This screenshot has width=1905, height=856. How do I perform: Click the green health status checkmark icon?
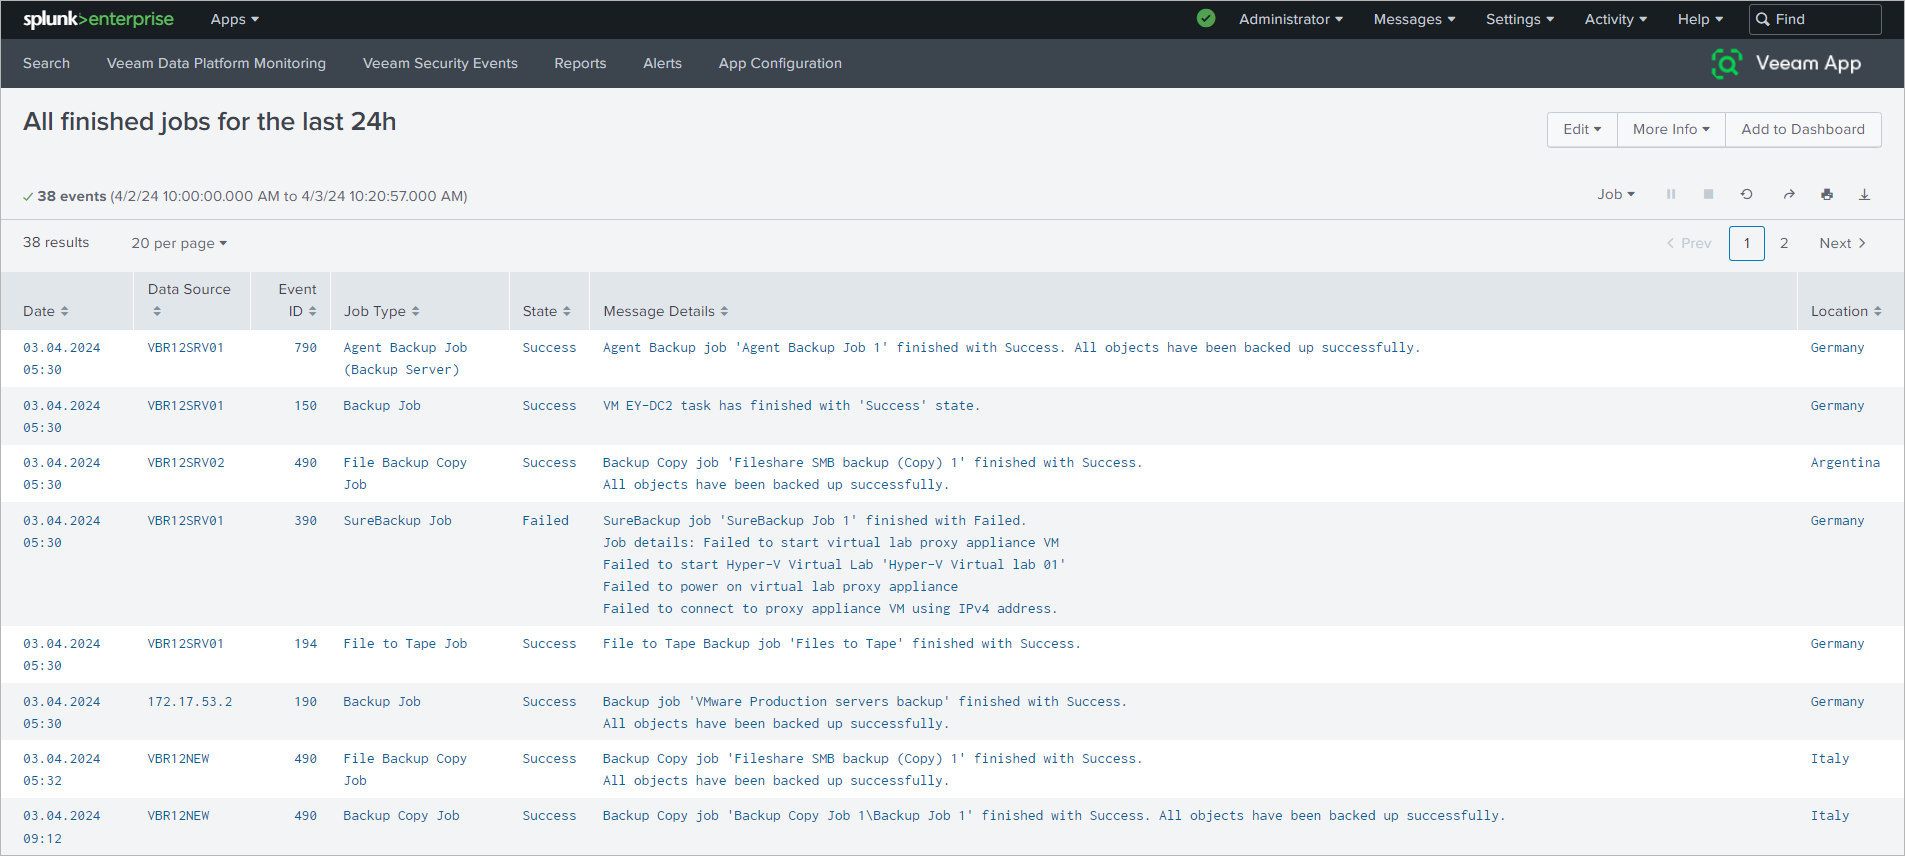pyautogui.click(x=1206, y=18)
